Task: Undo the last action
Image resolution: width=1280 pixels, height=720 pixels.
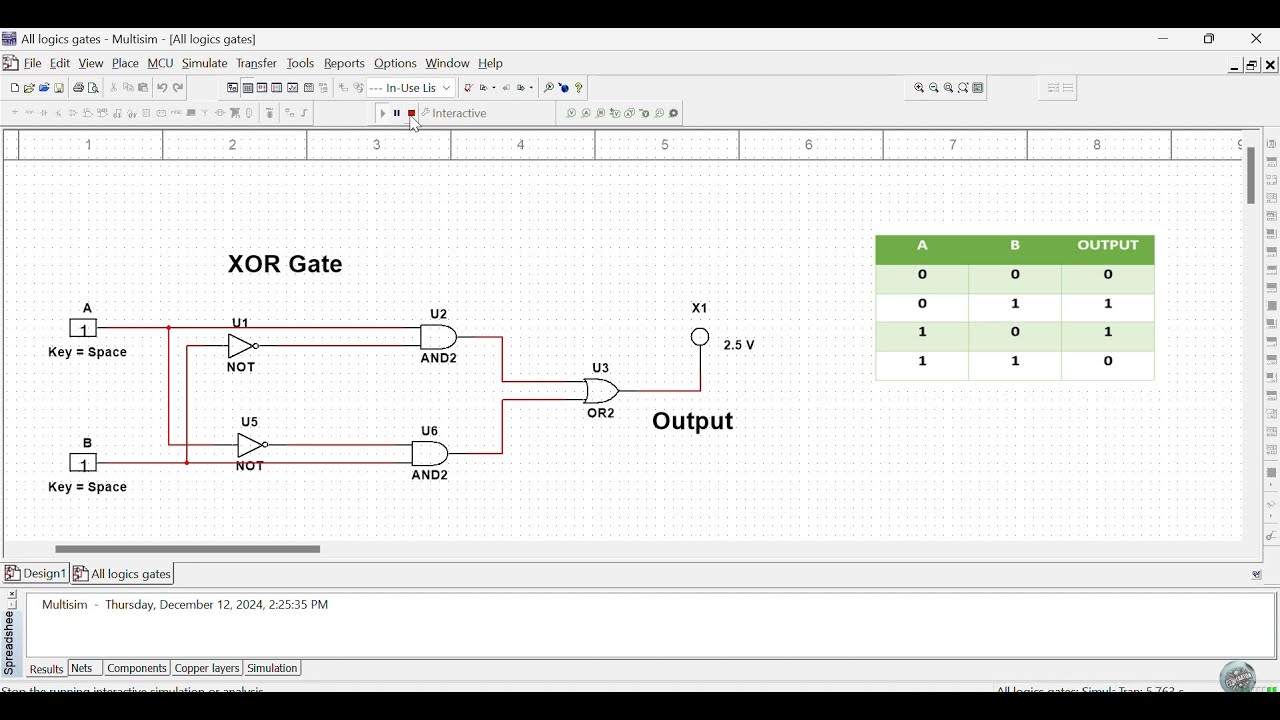Action: 162,88
